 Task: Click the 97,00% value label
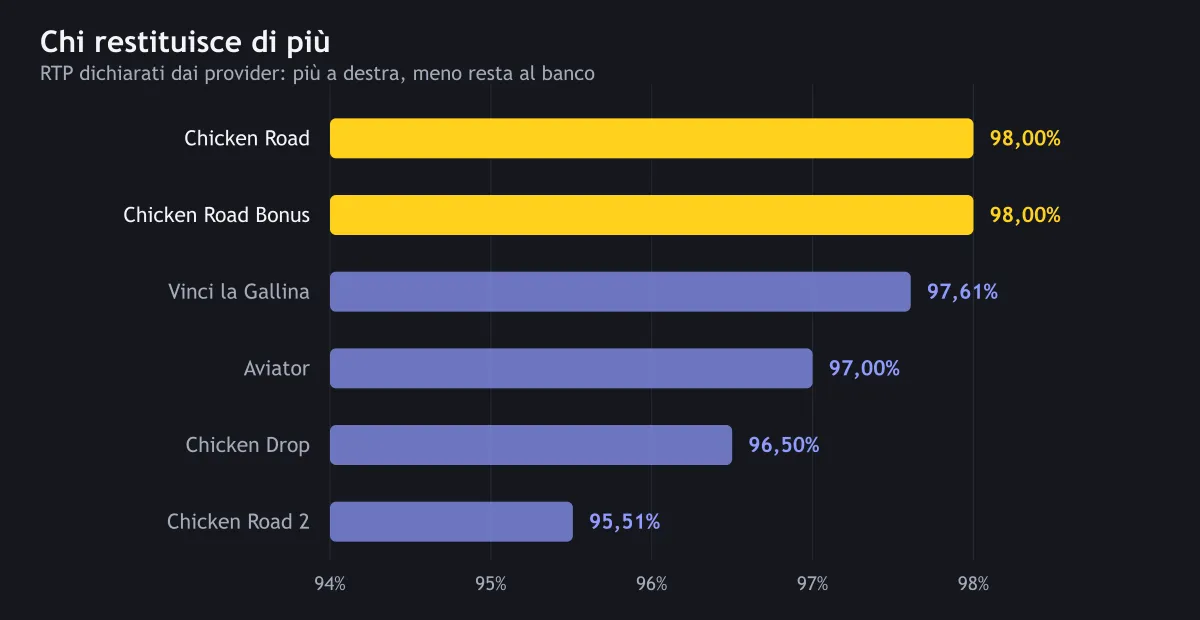pyautogui.click(x=864, y=368)
